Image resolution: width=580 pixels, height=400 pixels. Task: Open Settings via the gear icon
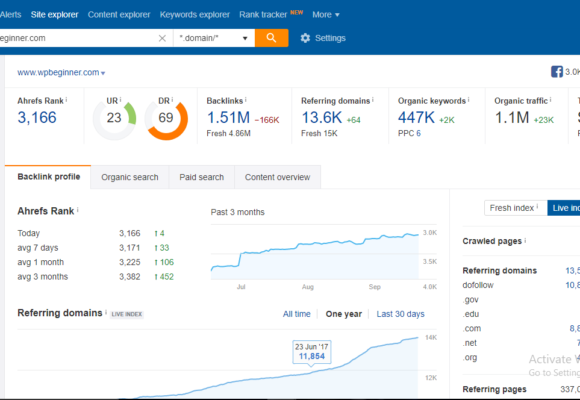pyautogui.click(x=305, y=38)
